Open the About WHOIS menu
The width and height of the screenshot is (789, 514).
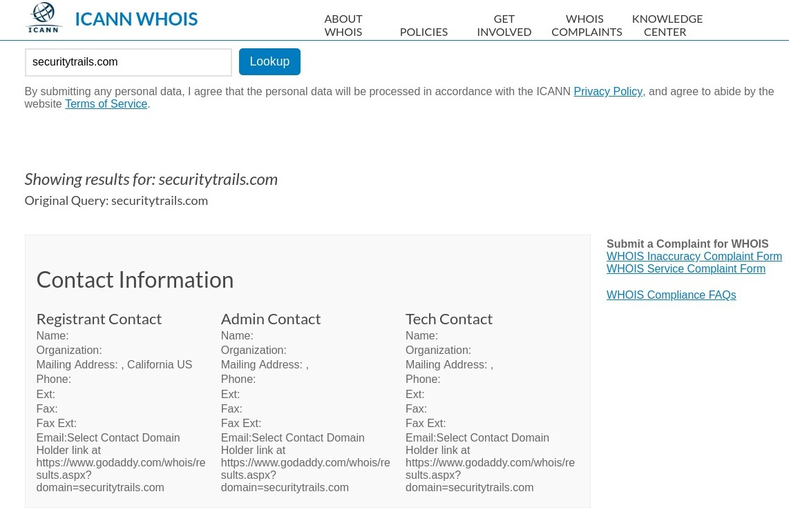tap(343, 25)
